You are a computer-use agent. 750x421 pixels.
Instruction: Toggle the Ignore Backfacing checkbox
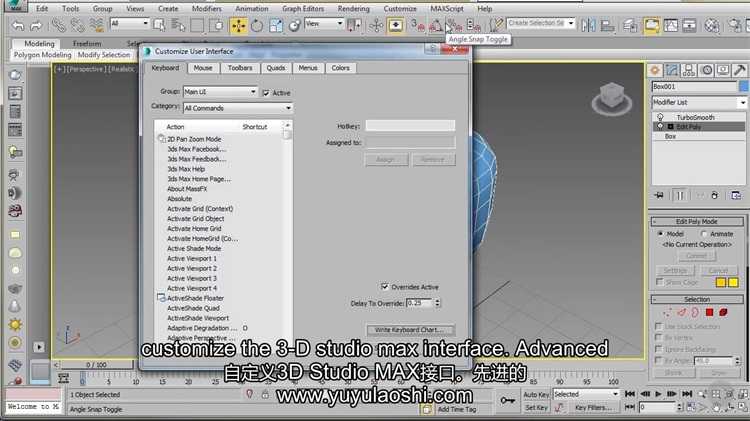[659, 349]
